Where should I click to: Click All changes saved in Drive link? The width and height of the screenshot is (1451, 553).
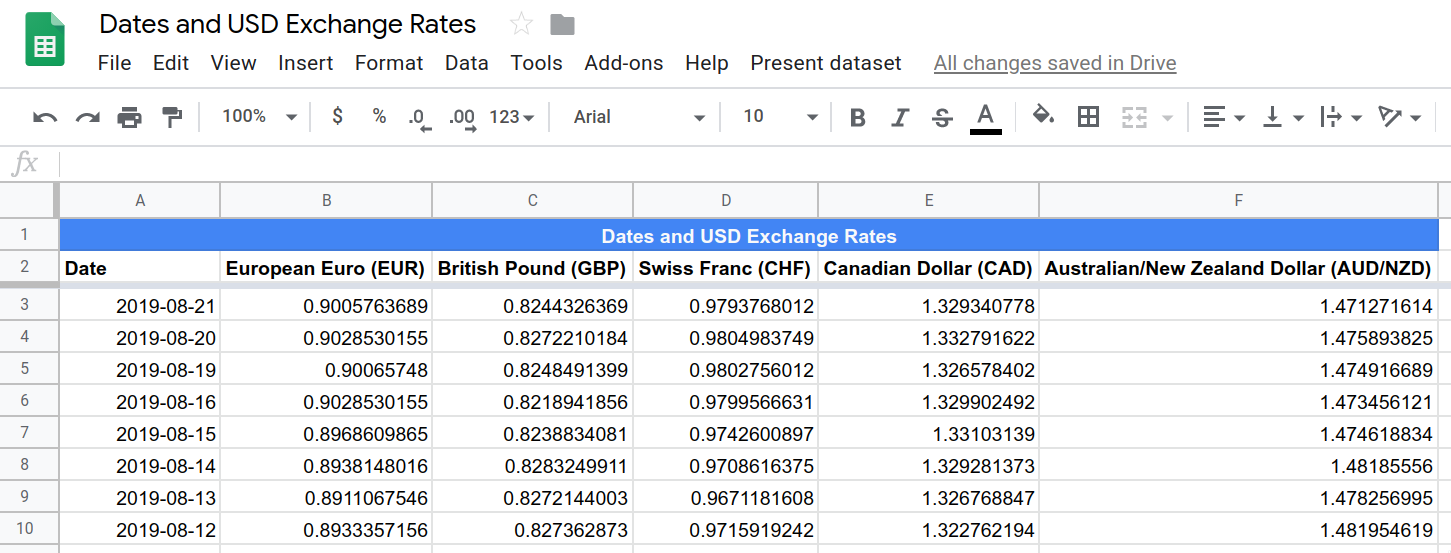point(1055,63)
